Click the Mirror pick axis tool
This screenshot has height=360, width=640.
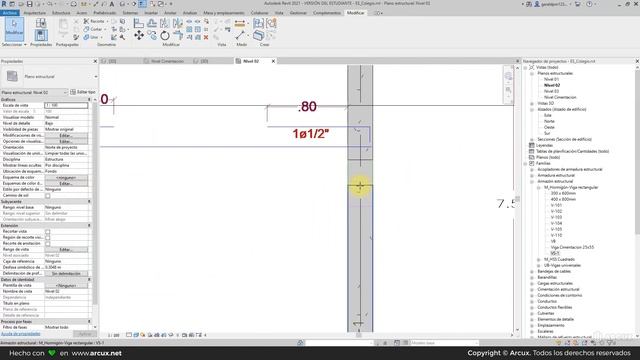[x=165, y=23]
